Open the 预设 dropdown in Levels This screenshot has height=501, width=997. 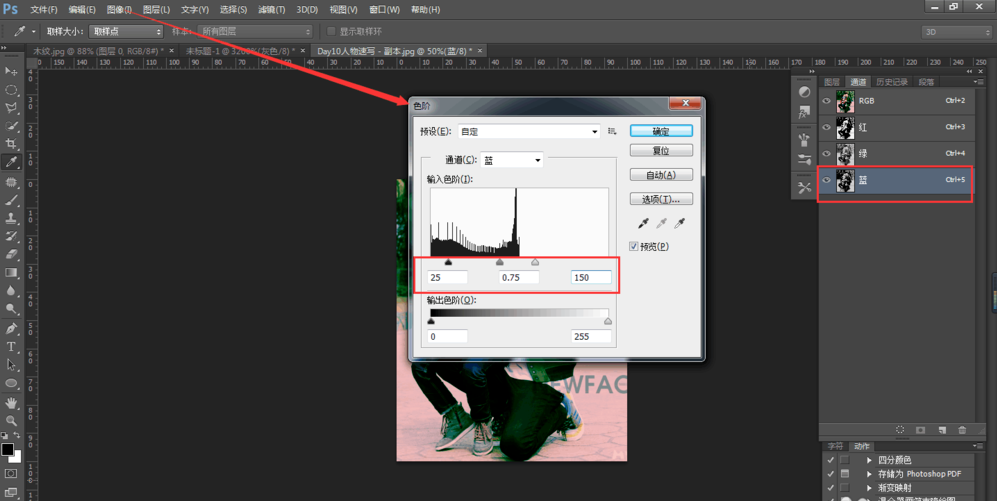point(529,132)
